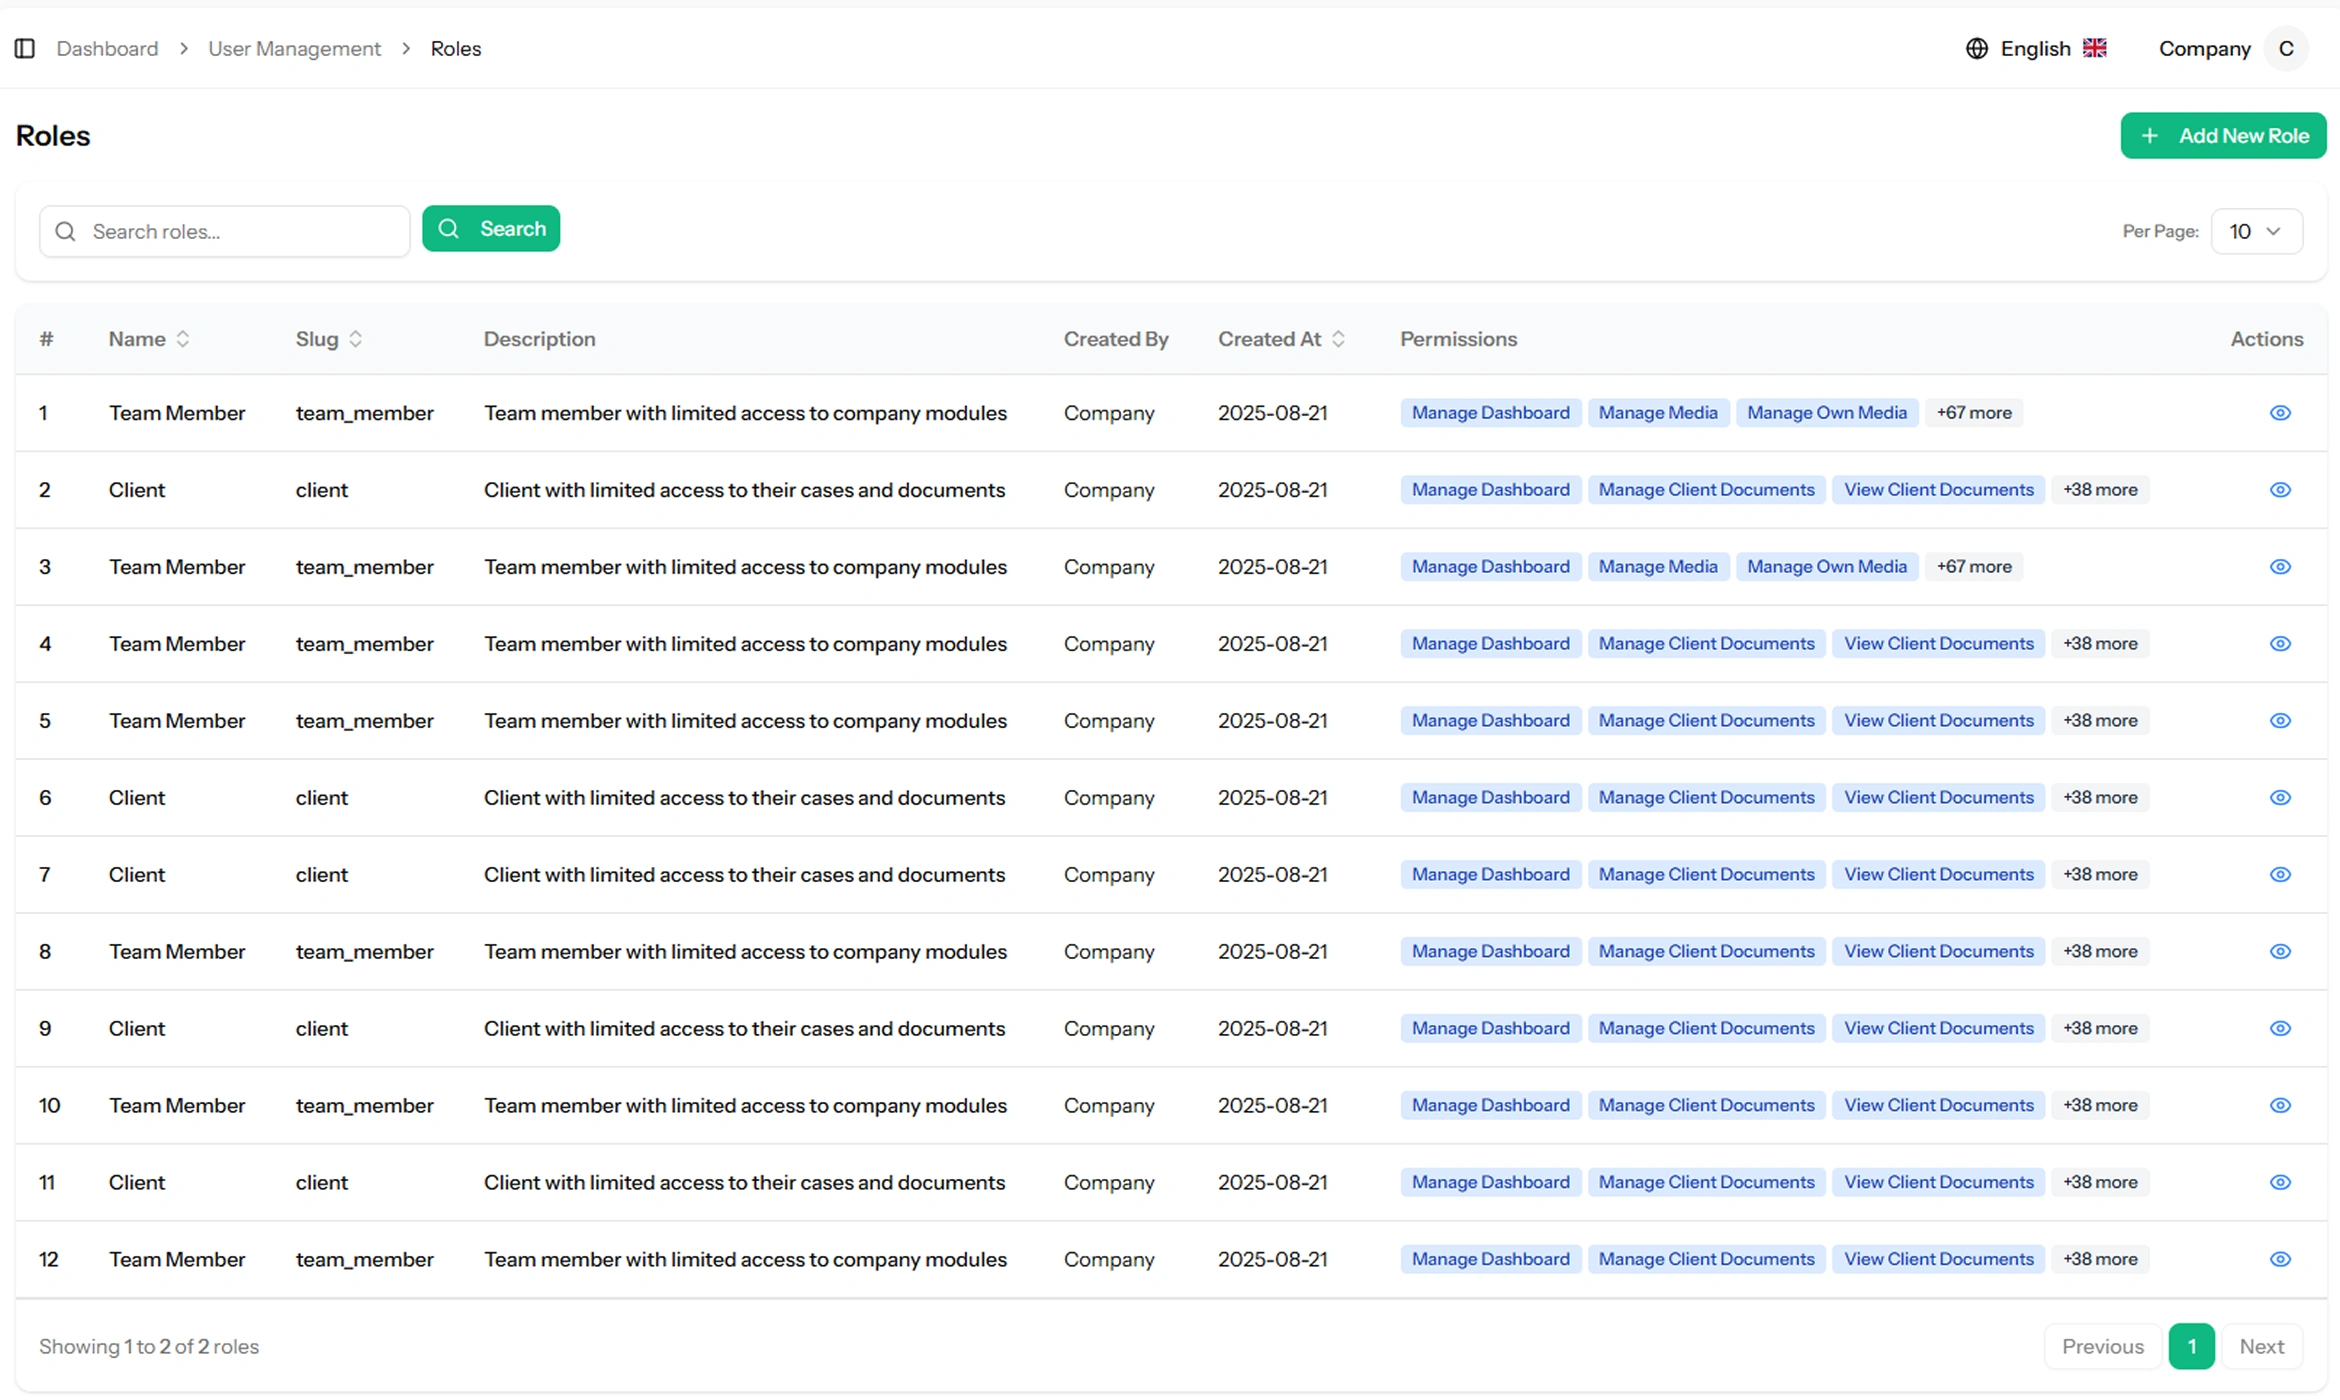Click the UK flag icon
Screen dimensions: 2340x1400
[x=2094, y=48]
